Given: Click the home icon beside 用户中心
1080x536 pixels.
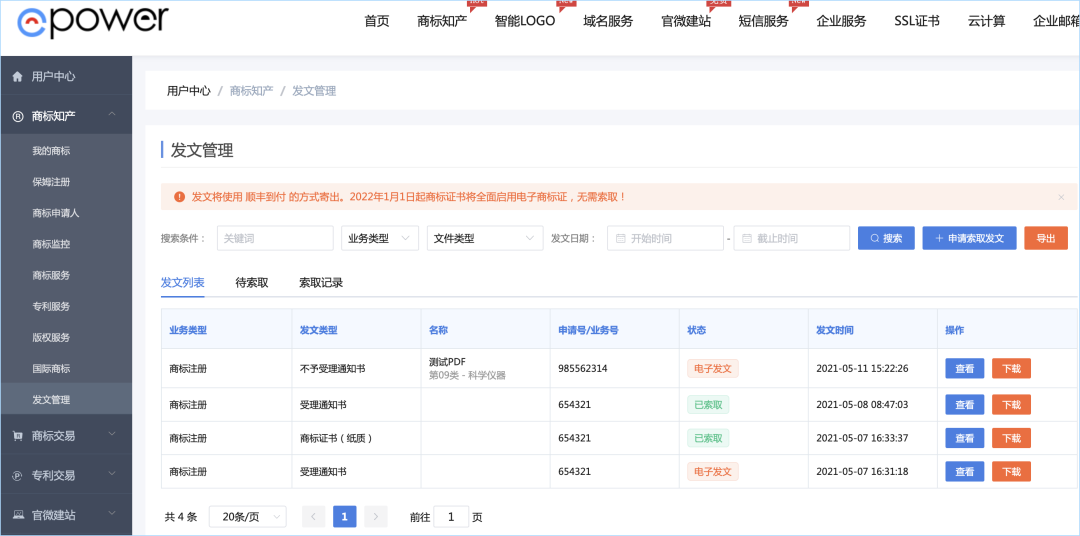Looking at the screenshot, I should [x=18, y=76].
